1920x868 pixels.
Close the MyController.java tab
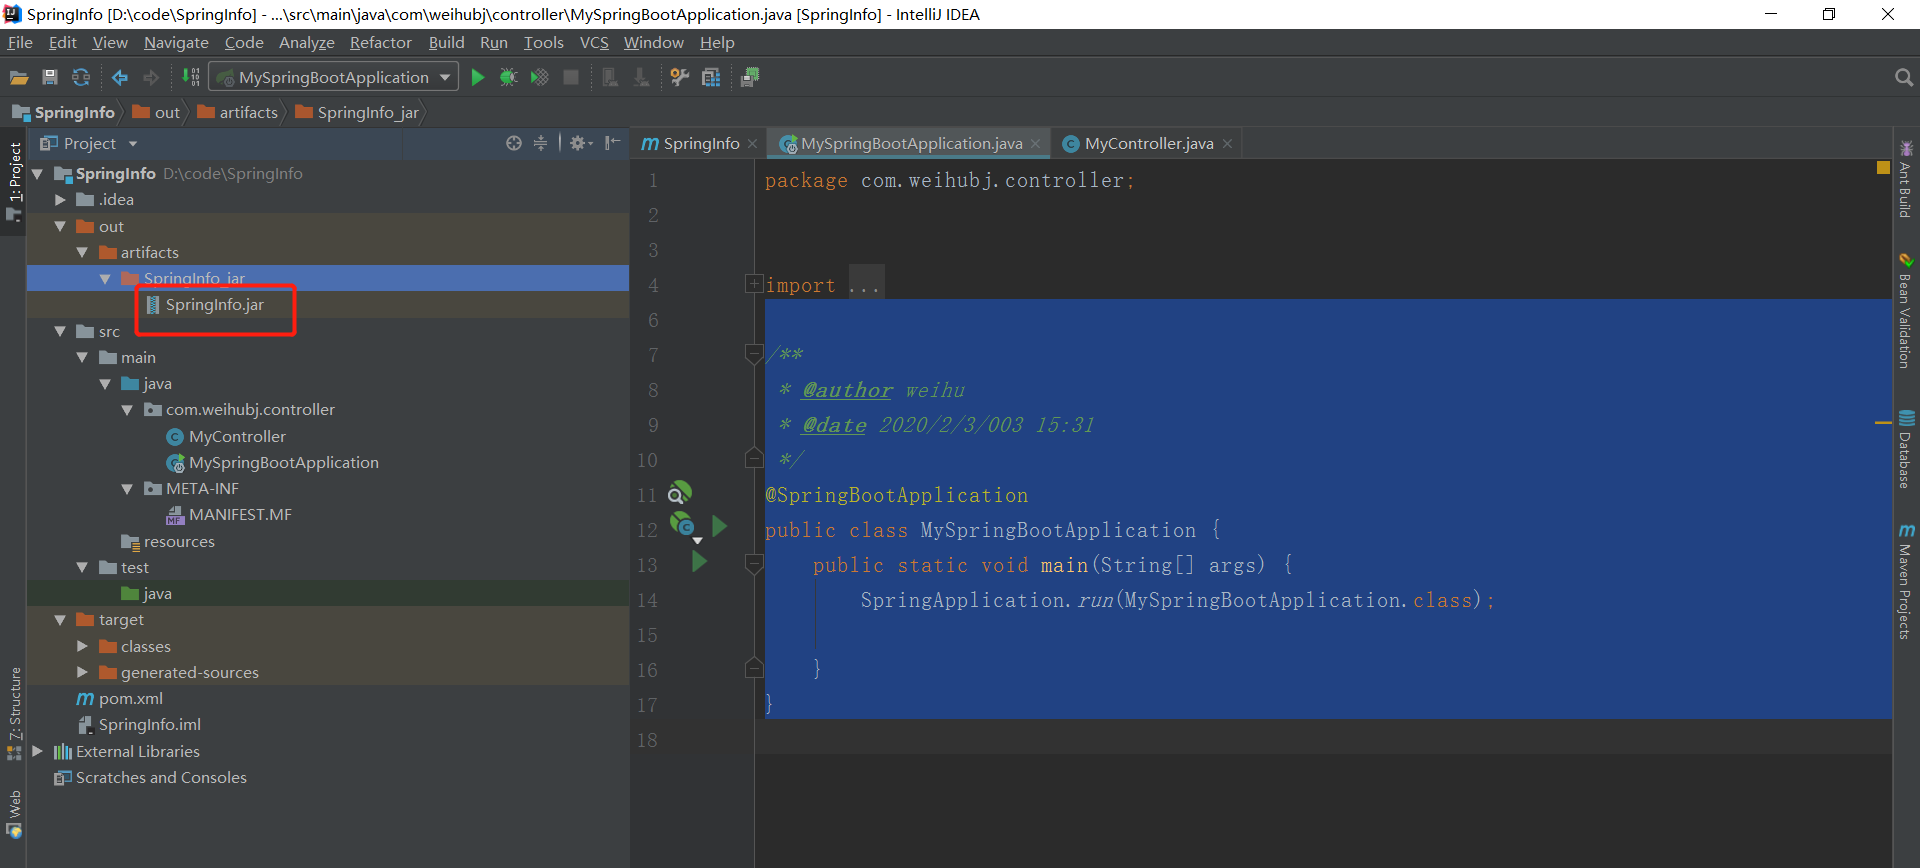click(1227, 144)
